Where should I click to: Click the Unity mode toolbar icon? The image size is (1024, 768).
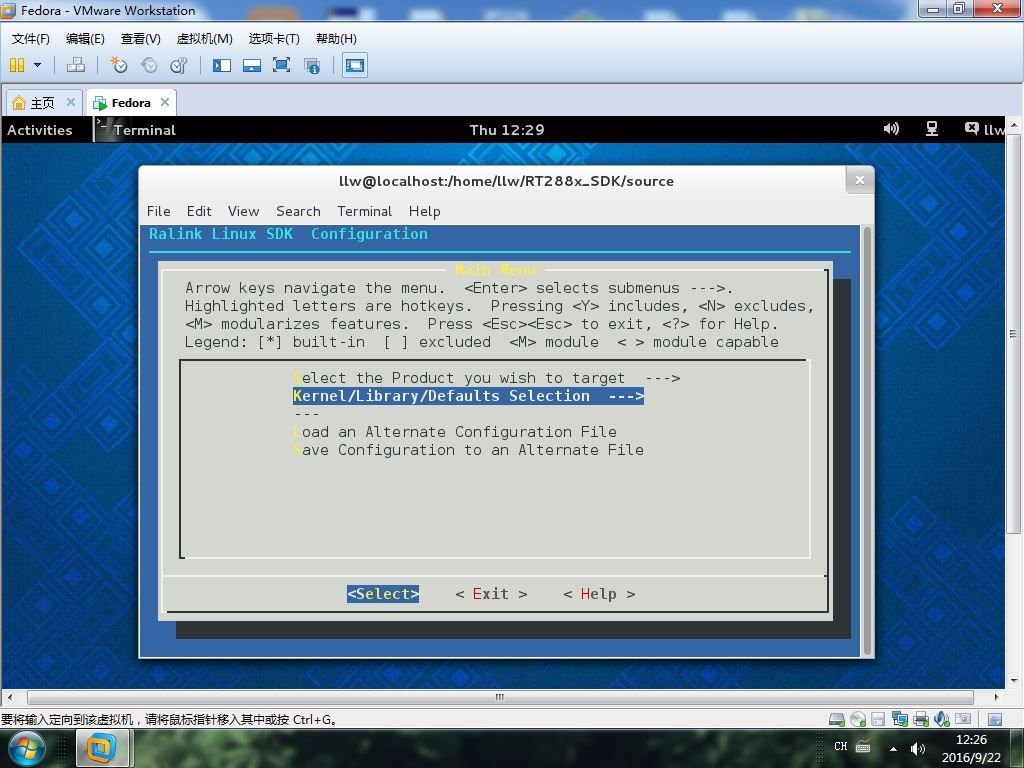(x=312, y=65)
